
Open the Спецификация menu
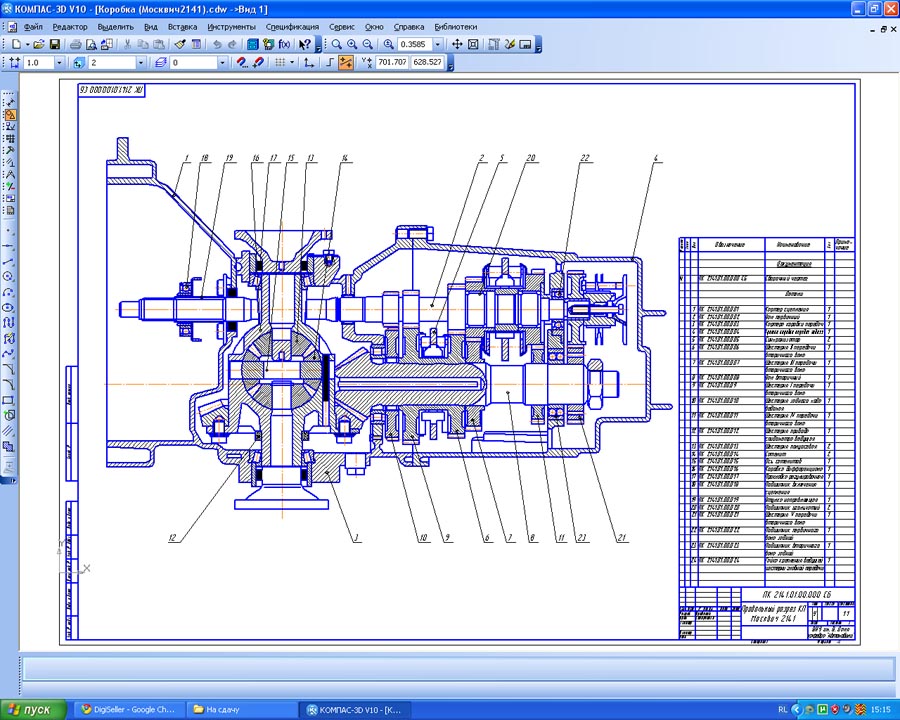coord(292,27)
